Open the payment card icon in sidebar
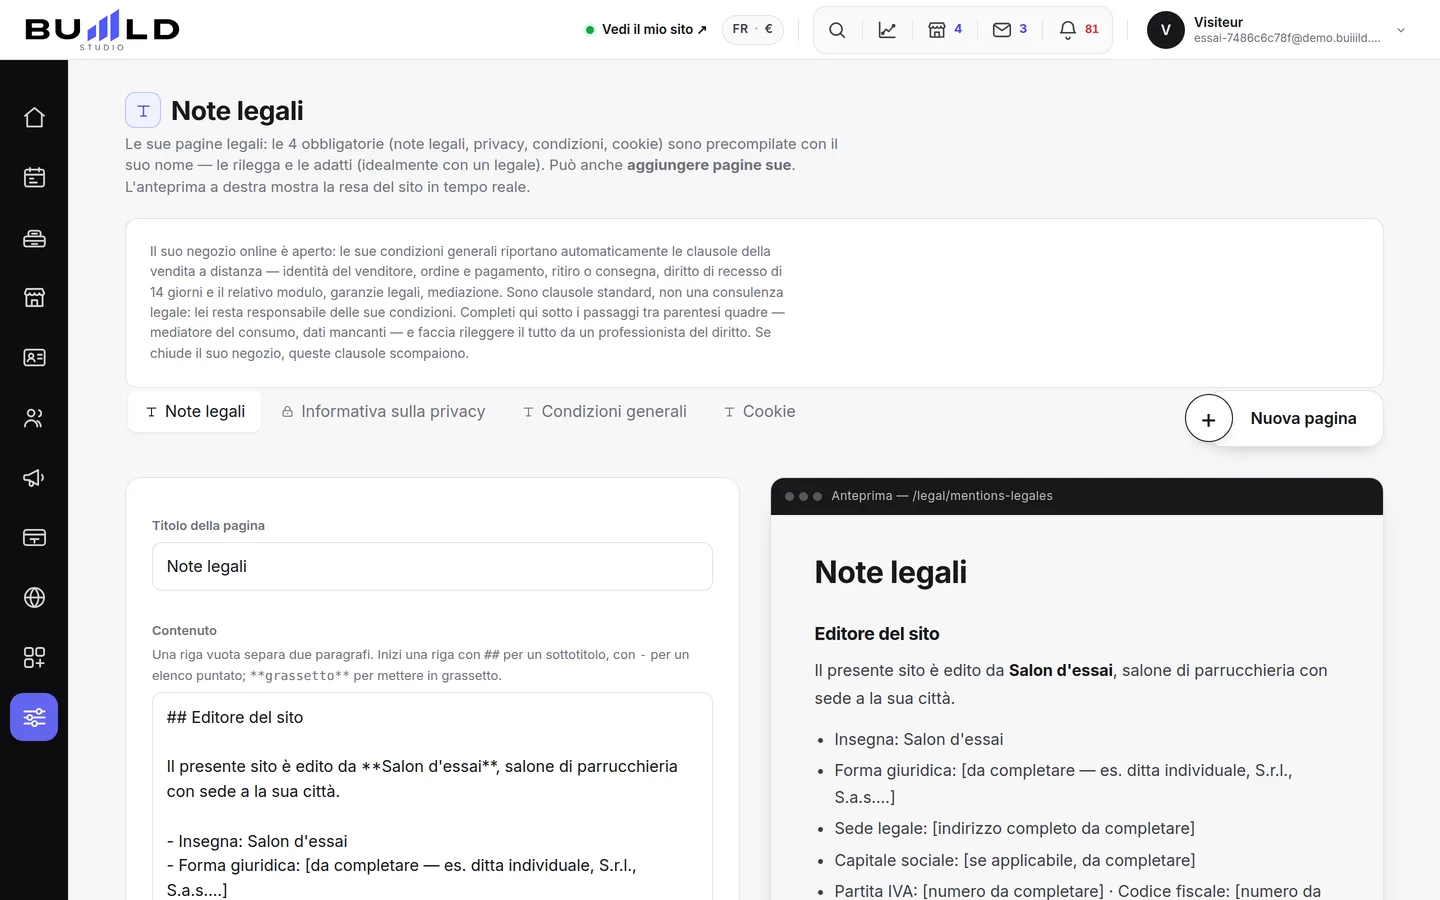This screenshot has height=900, width=1440. click(x=34, y=538)
